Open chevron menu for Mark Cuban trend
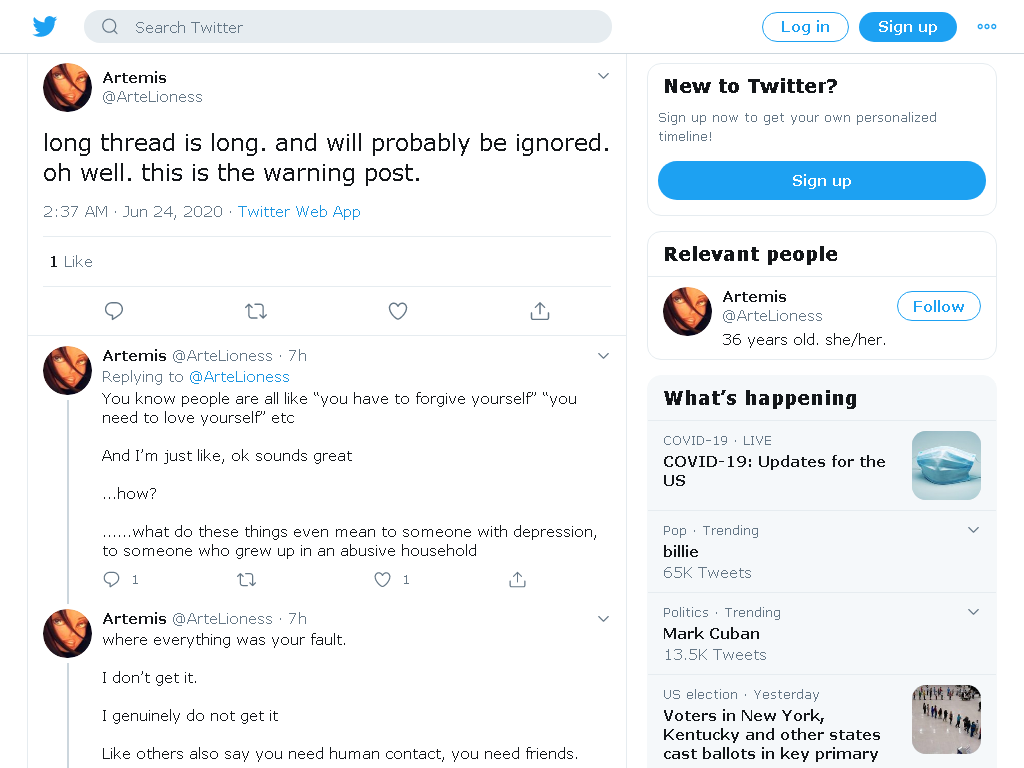Screen dimensions: 1024x768 coord(973,612)
